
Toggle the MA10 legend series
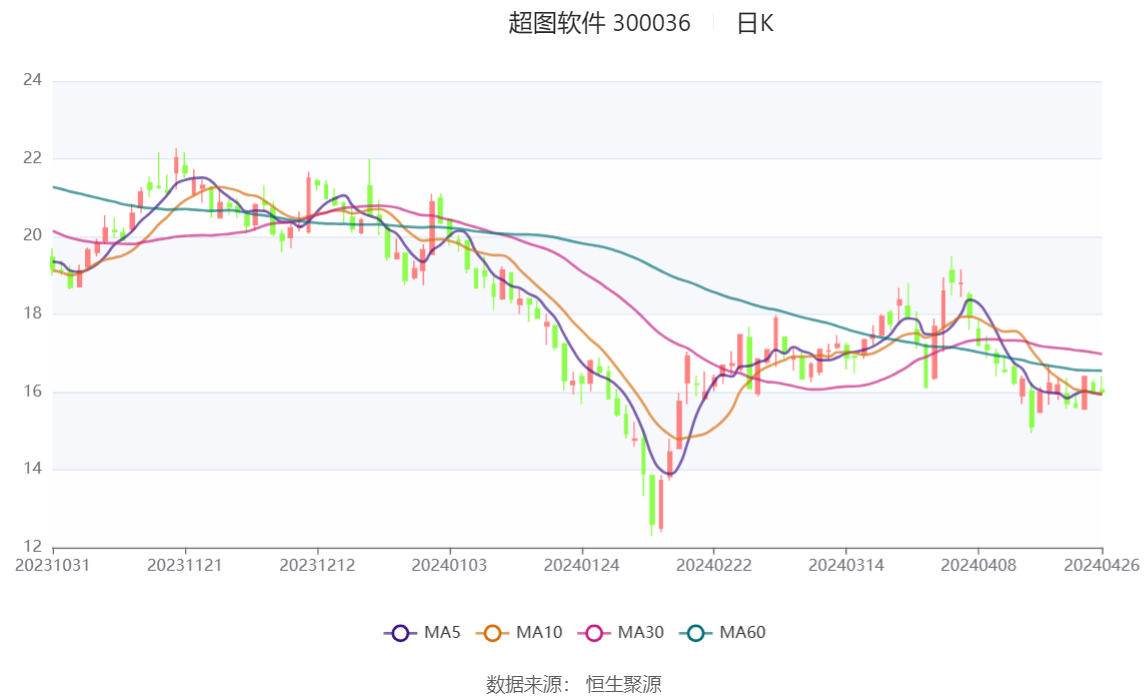pos(519,632)
